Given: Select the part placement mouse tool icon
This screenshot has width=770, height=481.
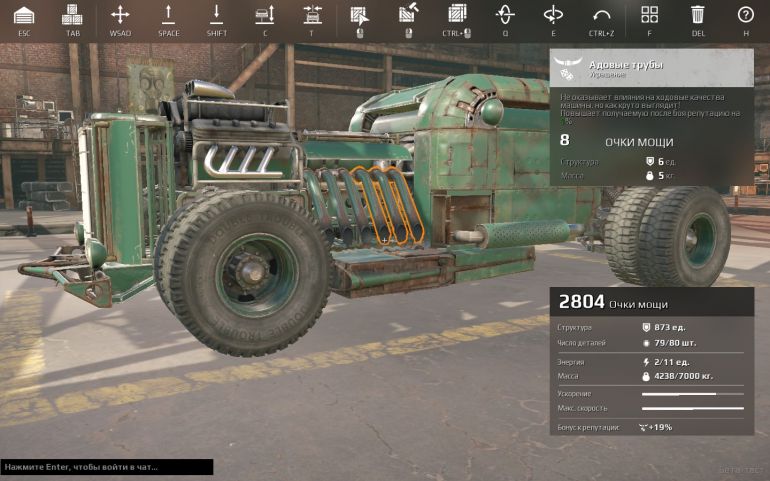Looking at the screenshot, I should [x=359, y=15].
